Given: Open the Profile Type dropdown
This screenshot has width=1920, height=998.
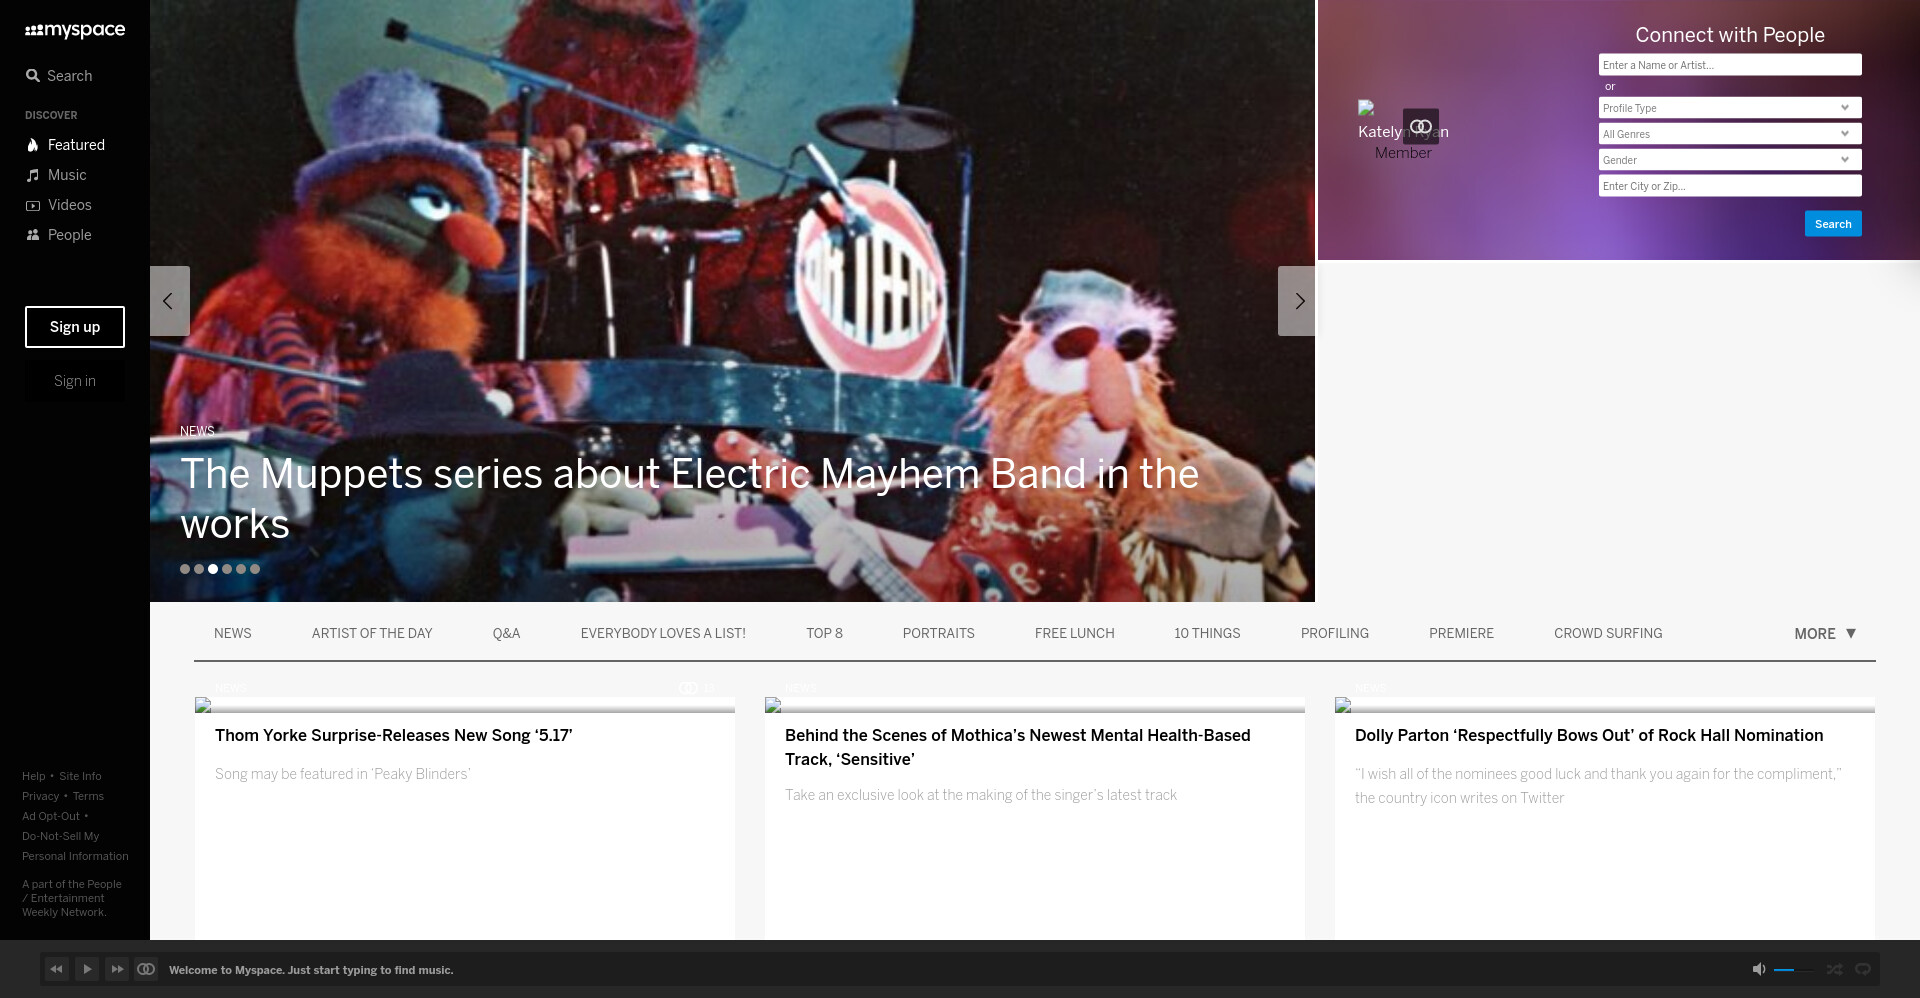Looking at the screenshot, I should tap(1730, 108).
